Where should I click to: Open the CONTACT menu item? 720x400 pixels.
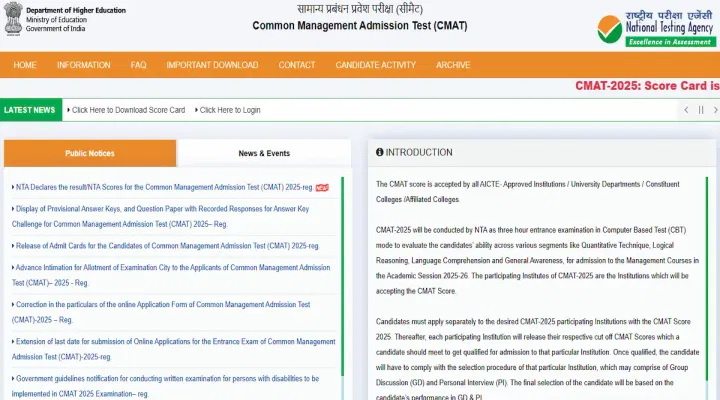pos(297,65)
